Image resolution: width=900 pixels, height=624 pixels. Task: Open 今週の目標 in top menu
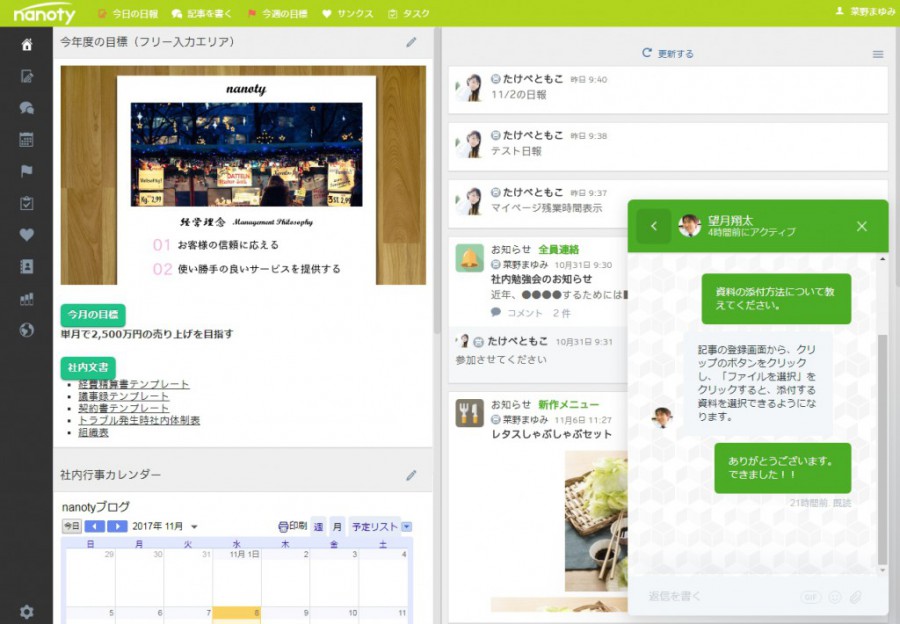277,14
